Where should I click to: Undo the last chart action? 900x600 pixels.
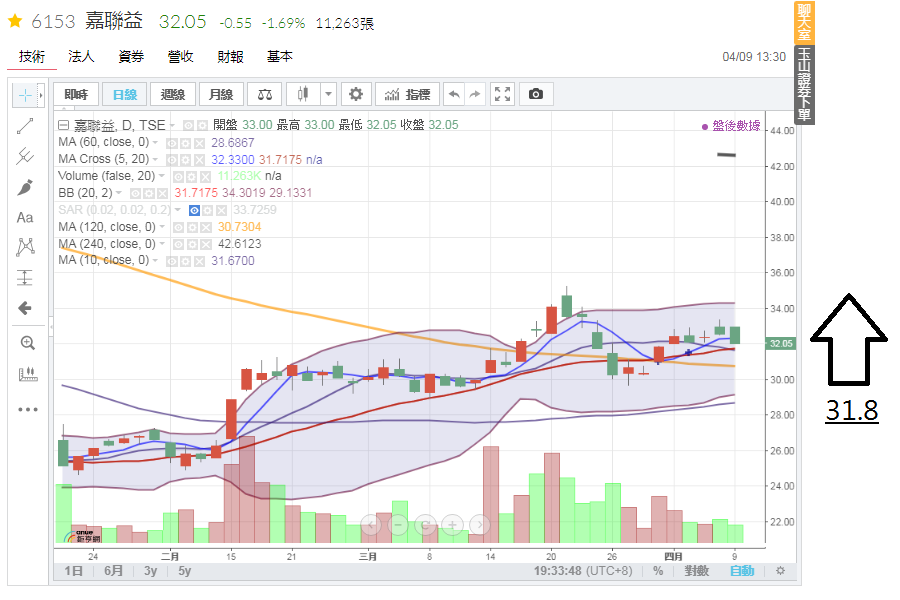[x=454, y=94]
